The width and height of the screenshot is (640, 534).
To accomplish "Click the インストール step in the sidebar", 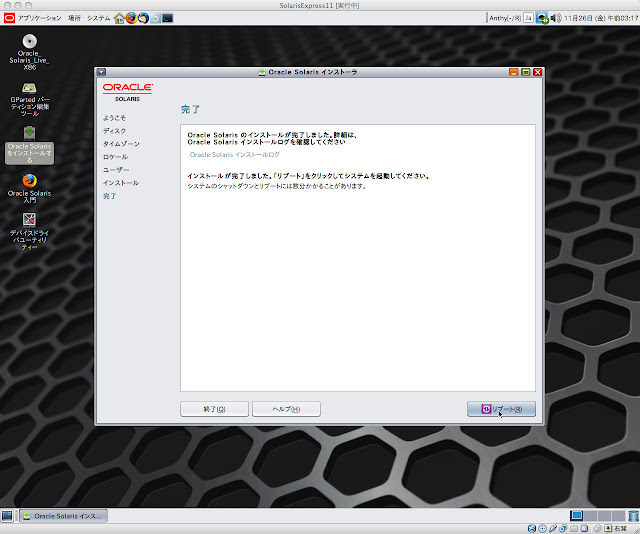I will [121, 183].
